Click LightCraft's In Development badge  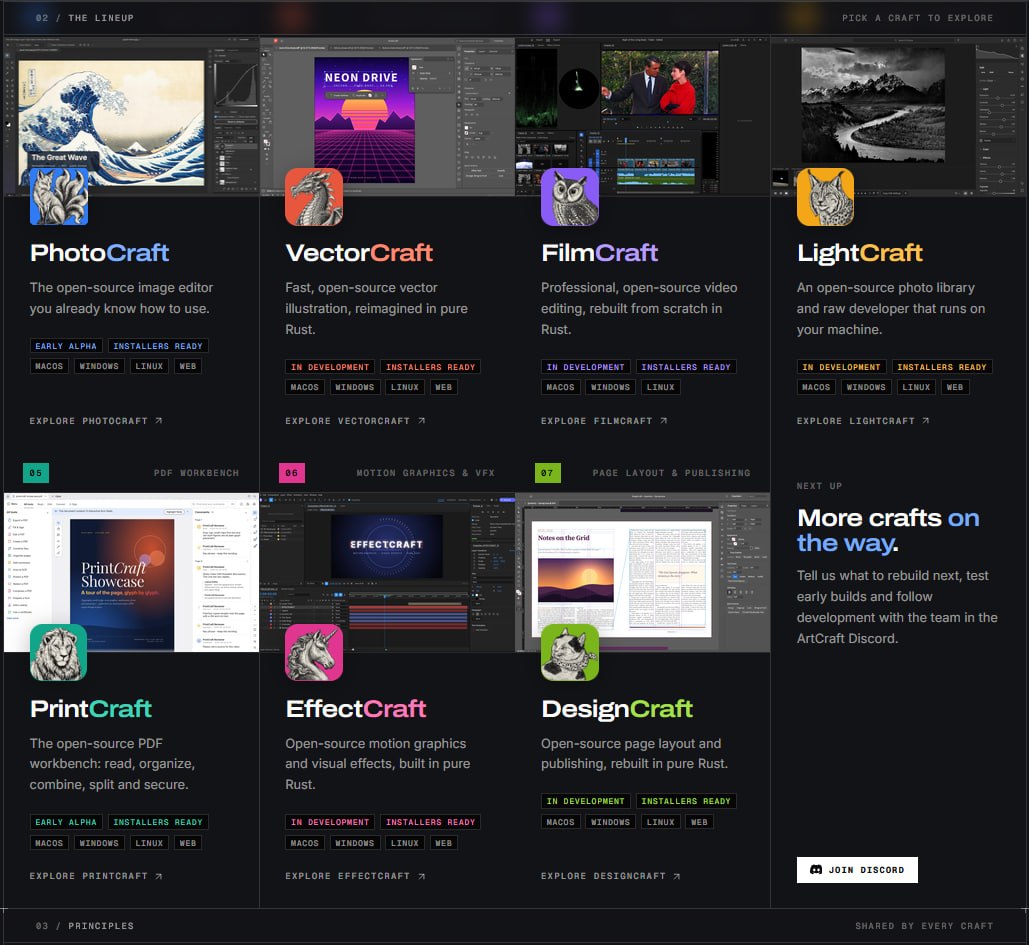841,367
